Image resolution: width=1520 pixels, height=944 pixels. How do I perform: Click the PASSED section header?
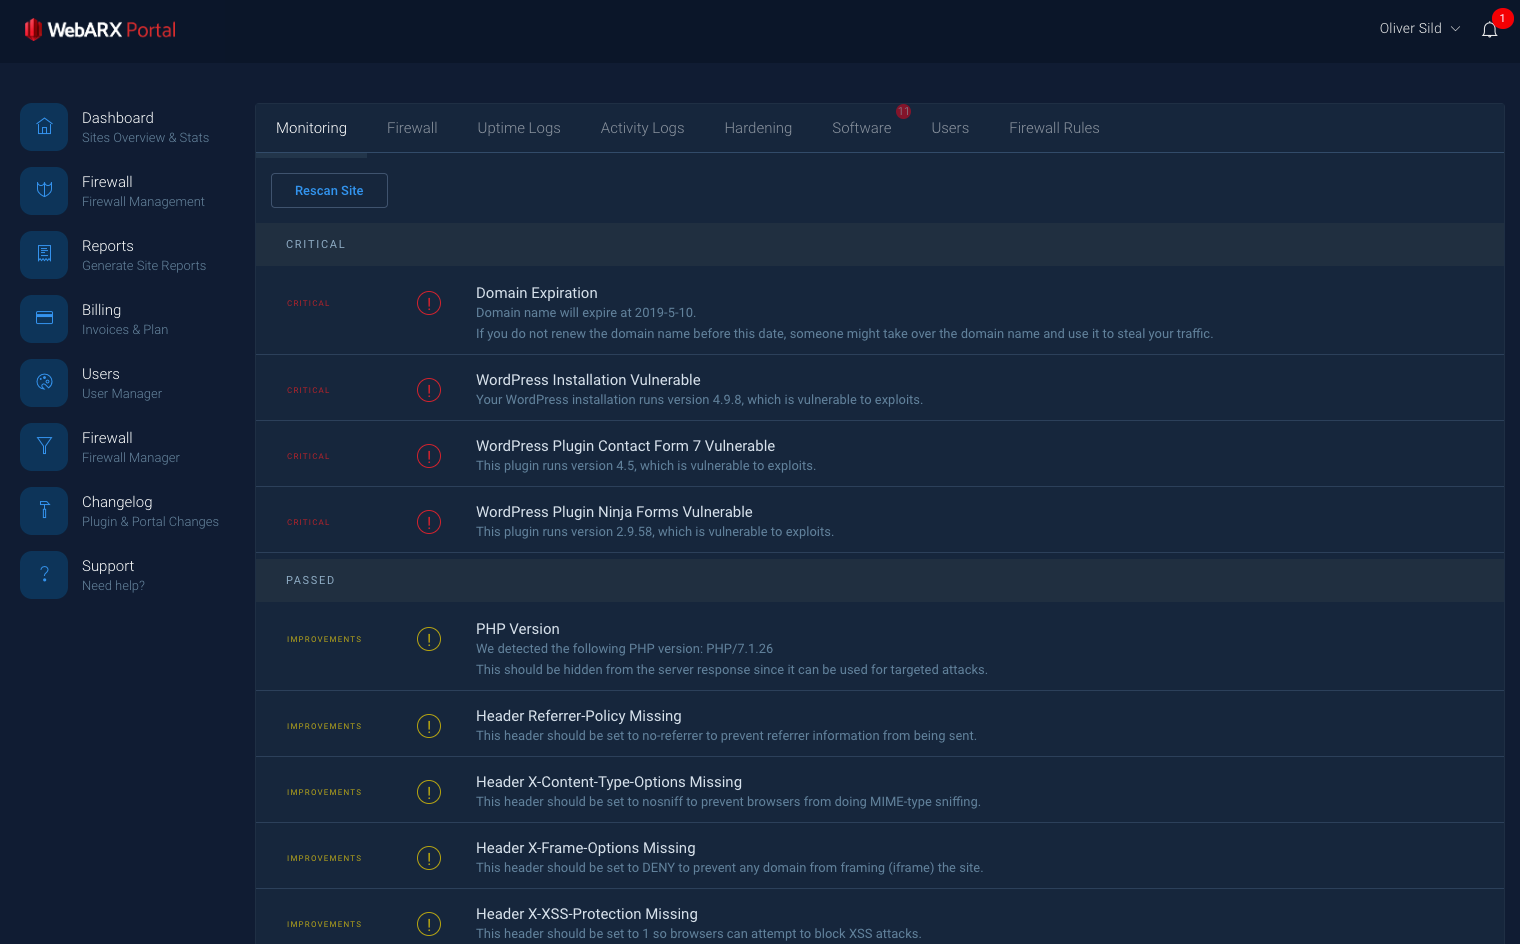tap(879, 580)
